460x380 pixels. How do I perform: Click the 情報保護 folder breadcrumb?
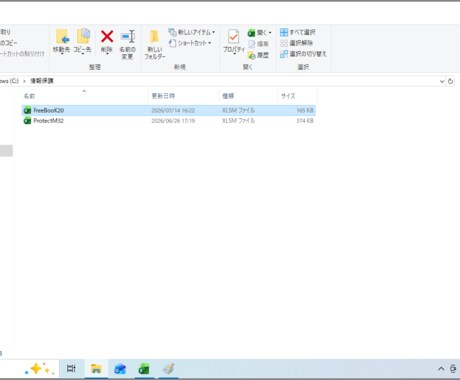(x=42, y=81)
